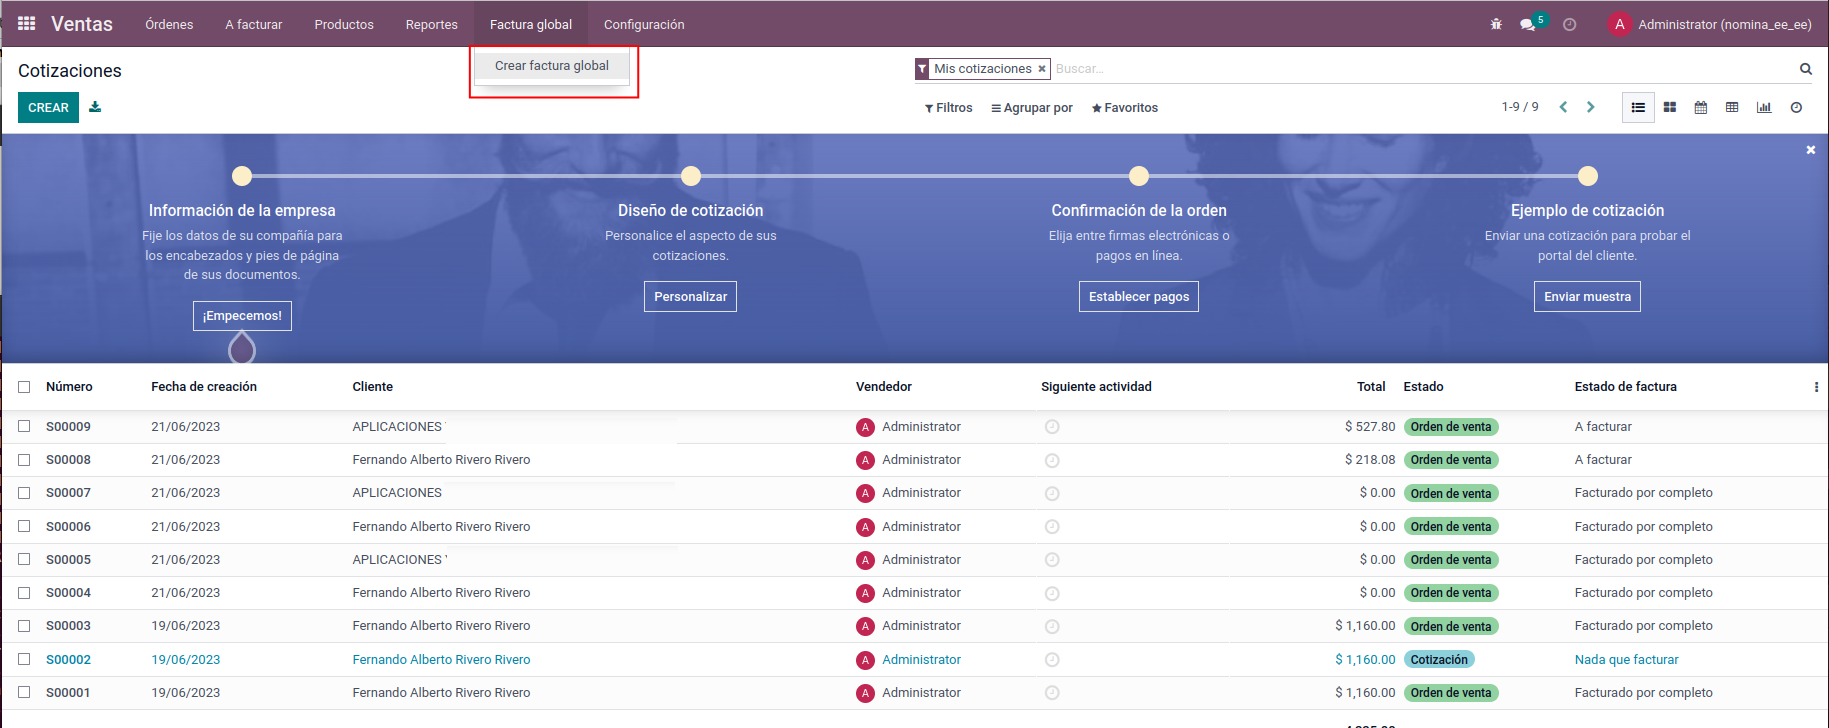The width and height of the screenshot is (1829, 728).
Task: Select all rows with header checkbox
Action: coord(24,387)
